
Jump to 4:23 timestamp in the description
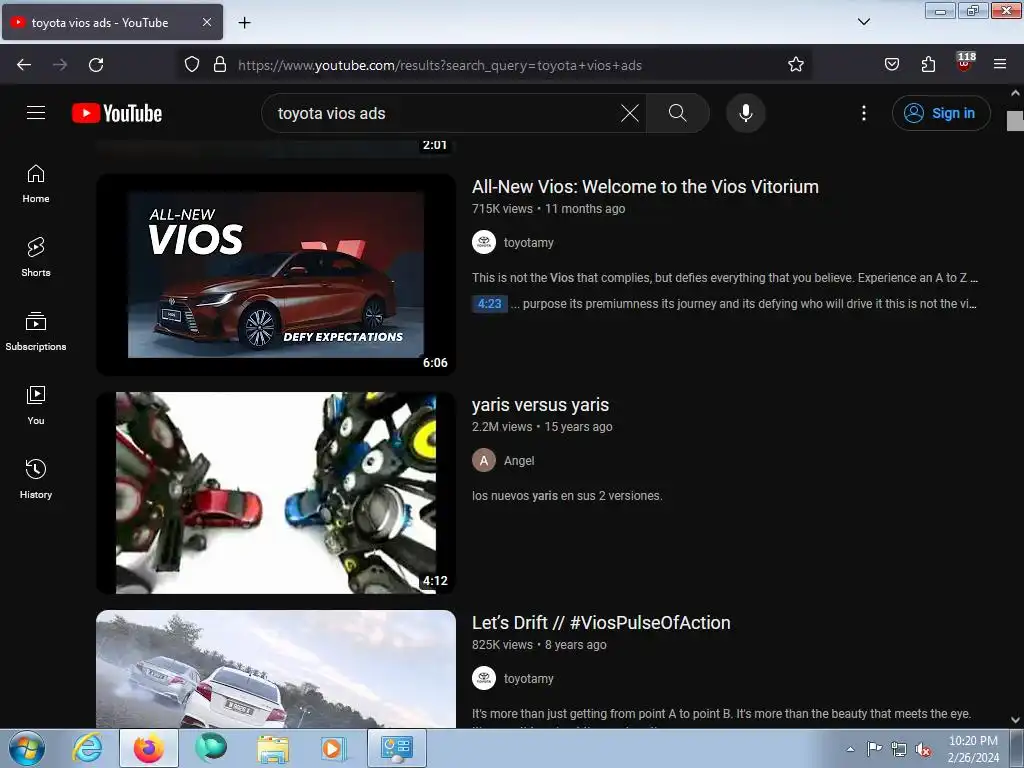pos(489,304)
